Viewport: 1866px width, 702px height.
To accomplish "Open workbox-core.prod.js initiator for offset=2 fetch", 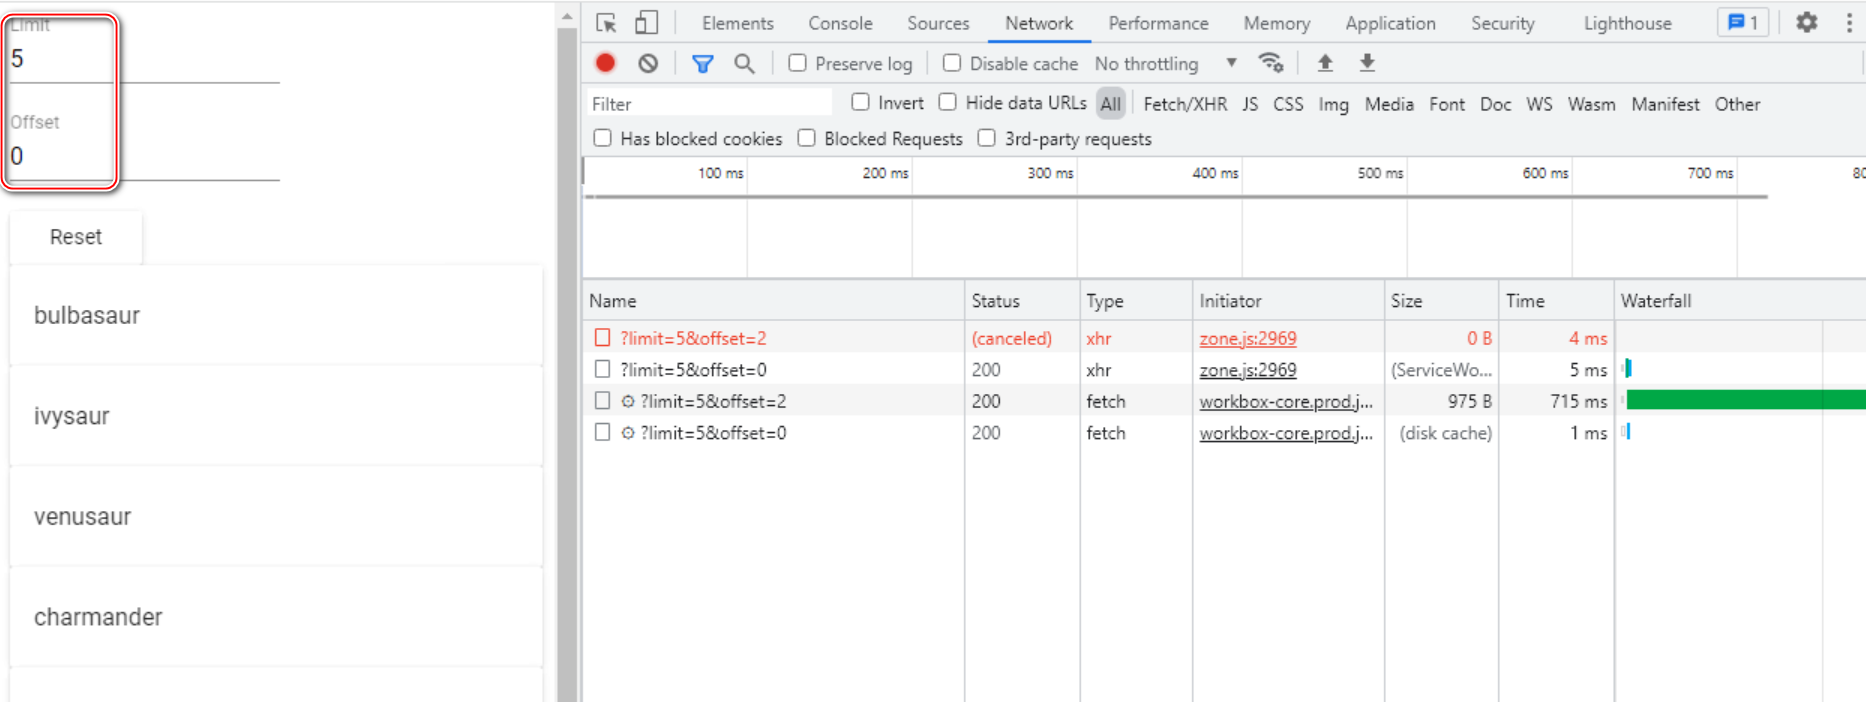I will click(1286, 401).
